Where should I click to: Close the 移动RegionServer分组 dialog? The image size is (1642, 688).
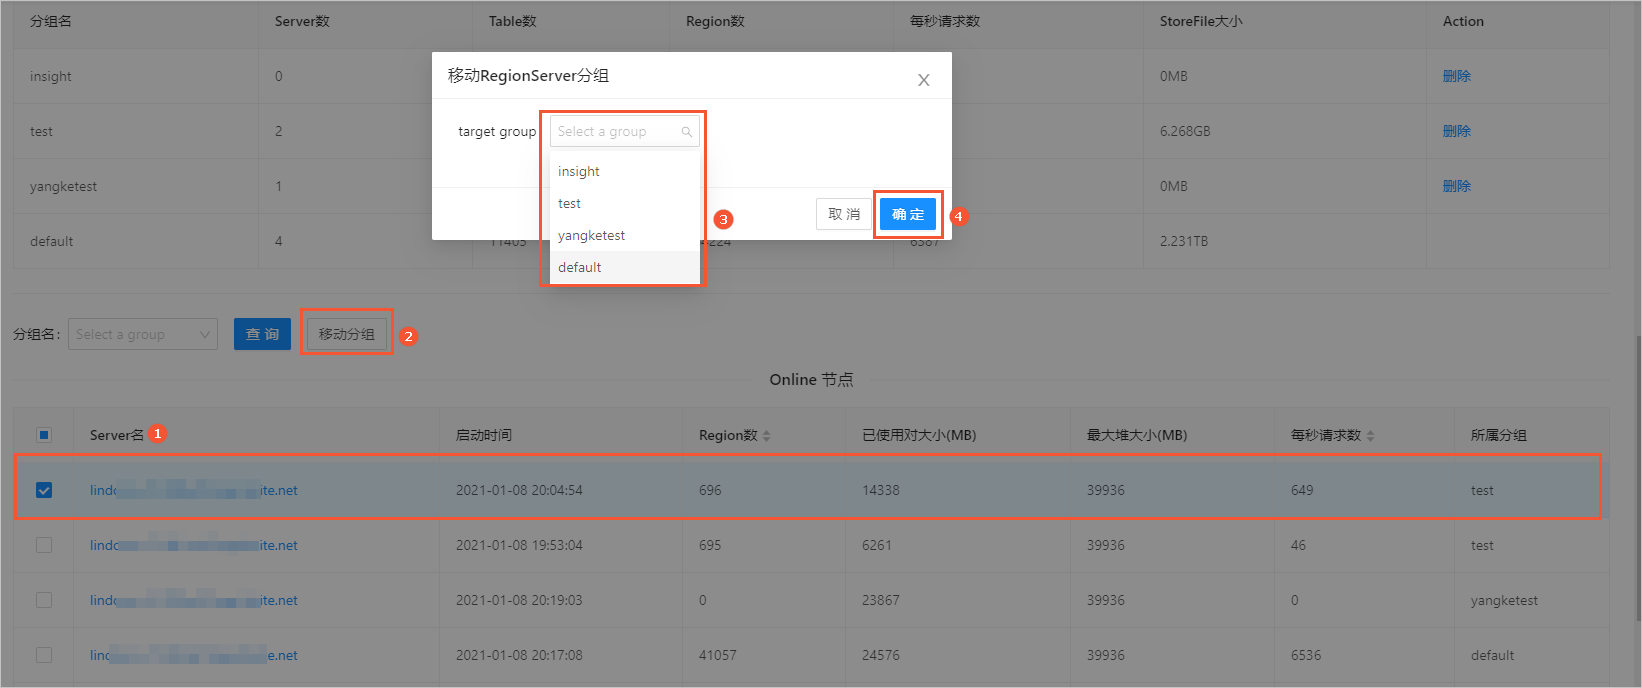click(924, 80)
